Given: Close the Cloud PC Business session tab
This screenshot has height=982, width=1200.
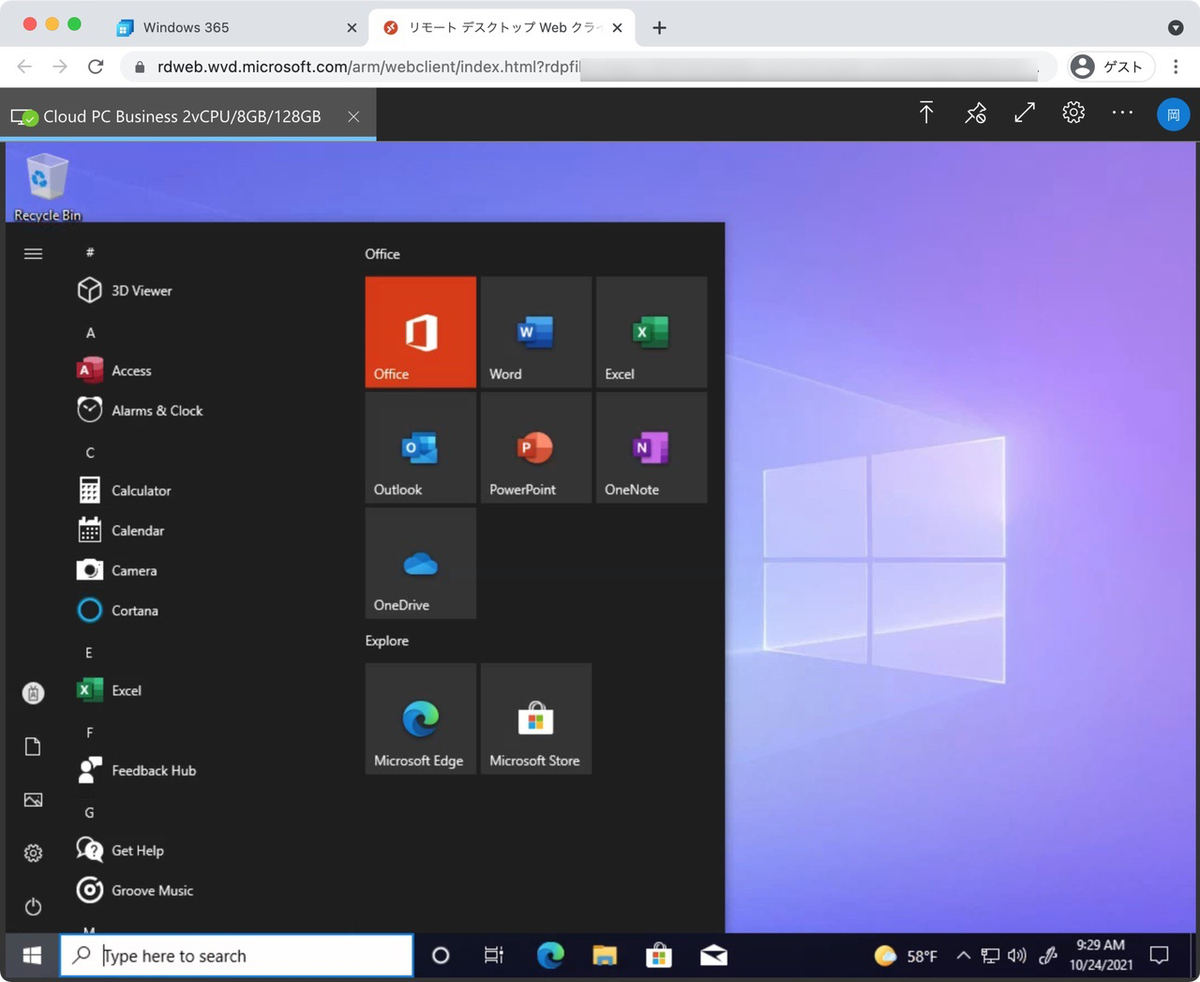Looking at the screenshot, I should 353,117.
